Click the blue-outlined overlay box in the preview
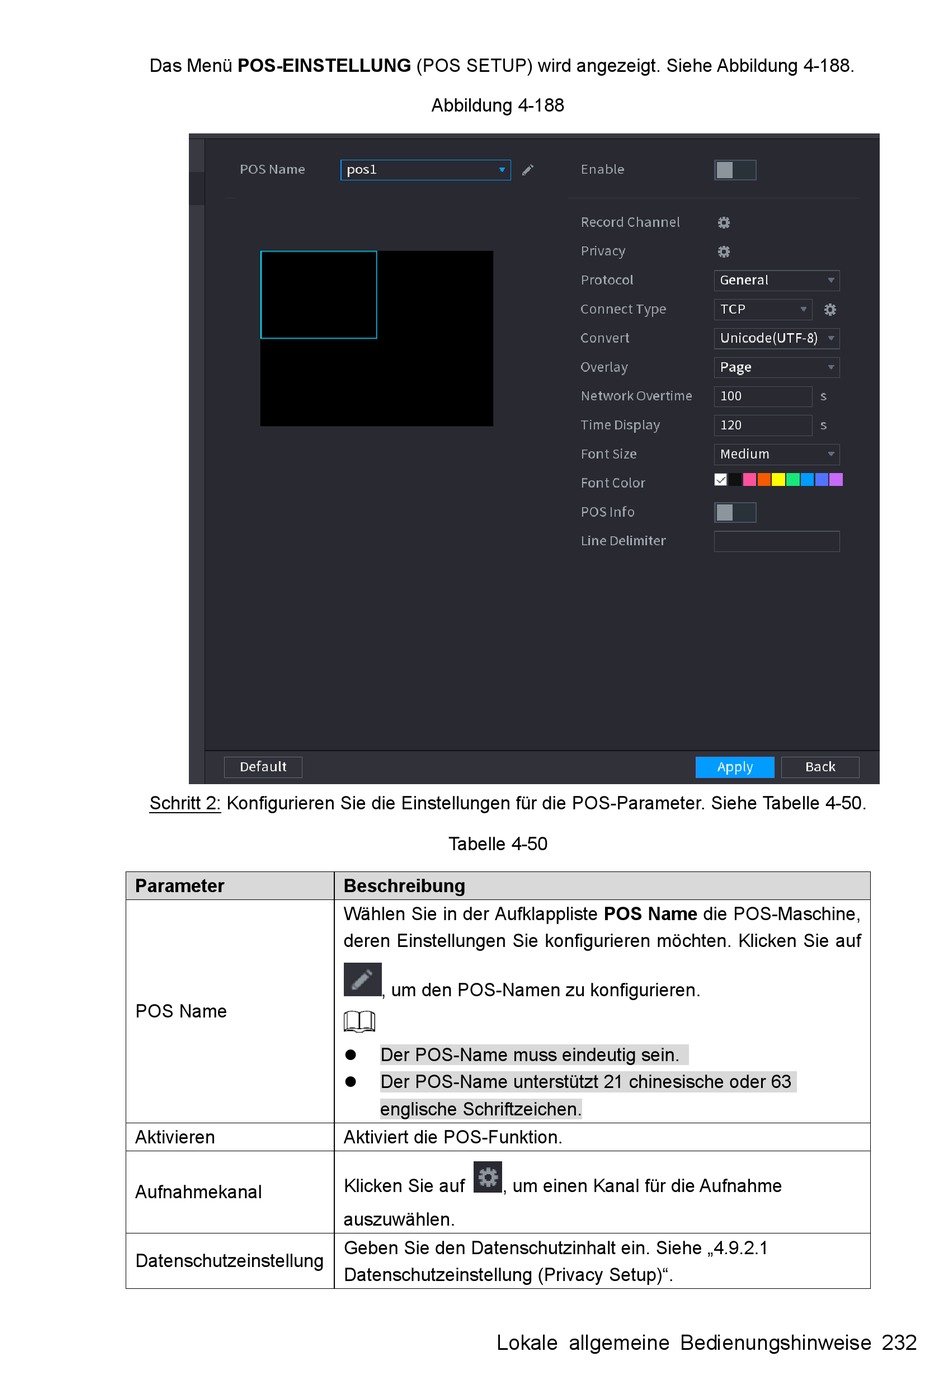Image resolution: width=950 pixels, height=1387 pixels. (x=319, y=295)
